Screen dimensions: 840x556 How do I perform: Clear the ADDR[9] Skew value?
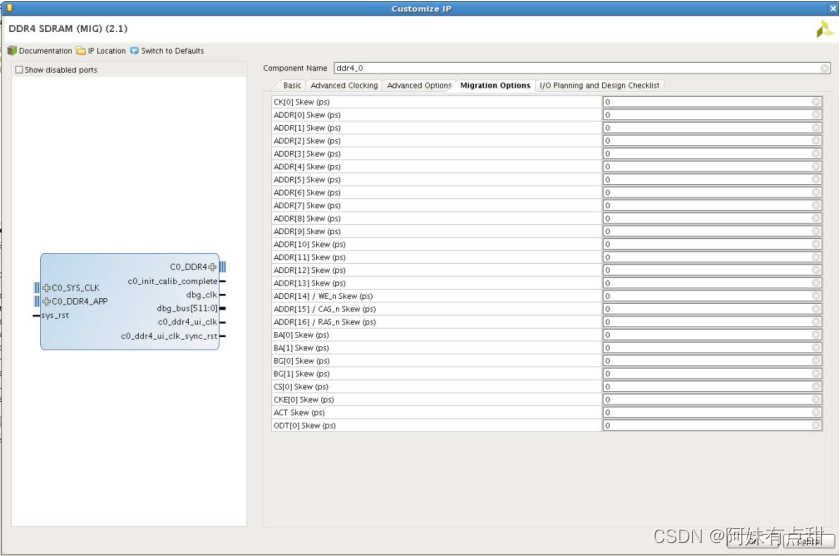[815, 231]
